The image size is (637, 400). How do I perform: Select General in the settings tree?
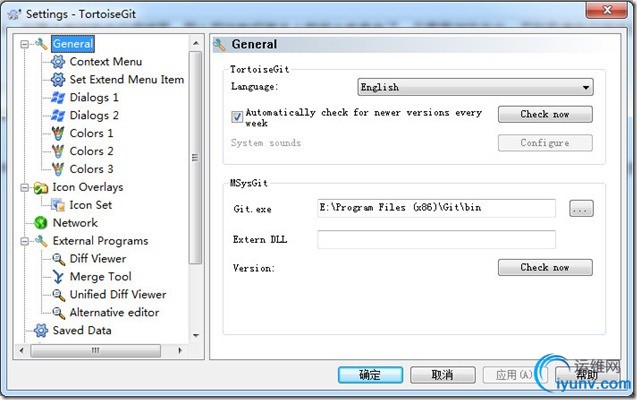[x=73, y=44]
